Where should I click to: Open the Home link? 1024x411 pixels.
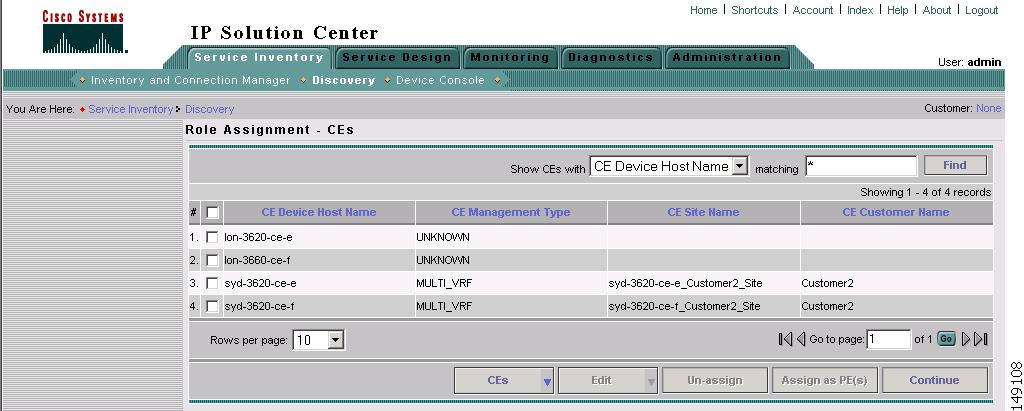pos(703,10)
